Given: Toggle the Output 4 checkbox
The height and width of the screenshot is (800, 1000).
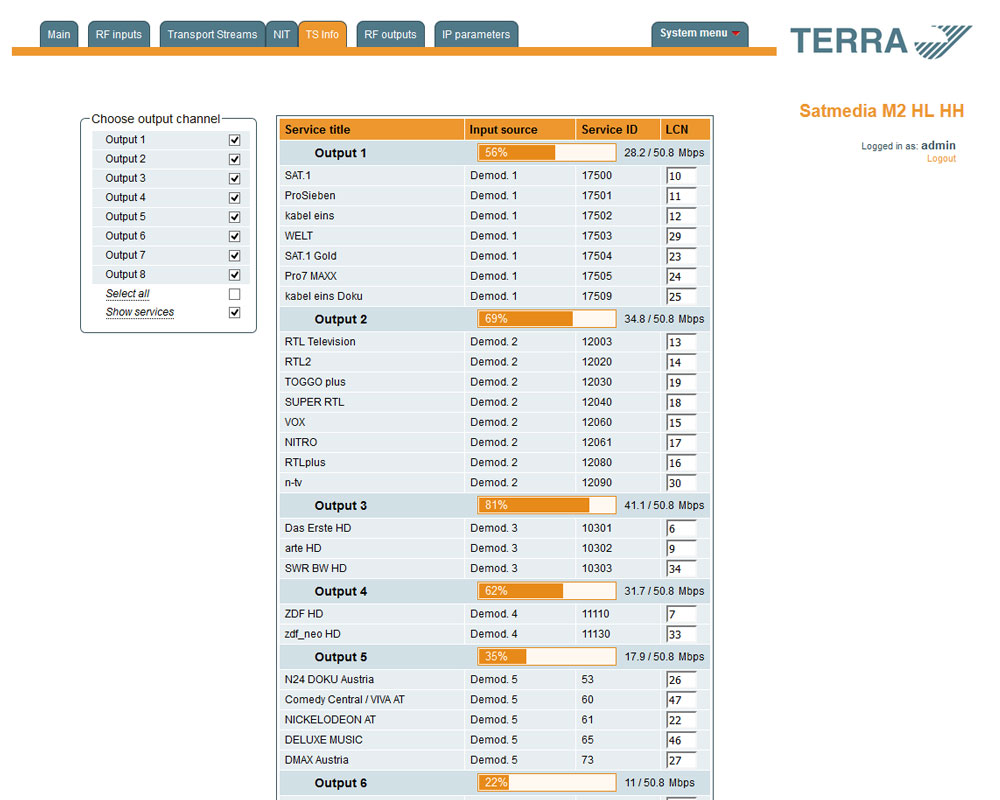Looking at the screenshot, I should coord(234,198).
